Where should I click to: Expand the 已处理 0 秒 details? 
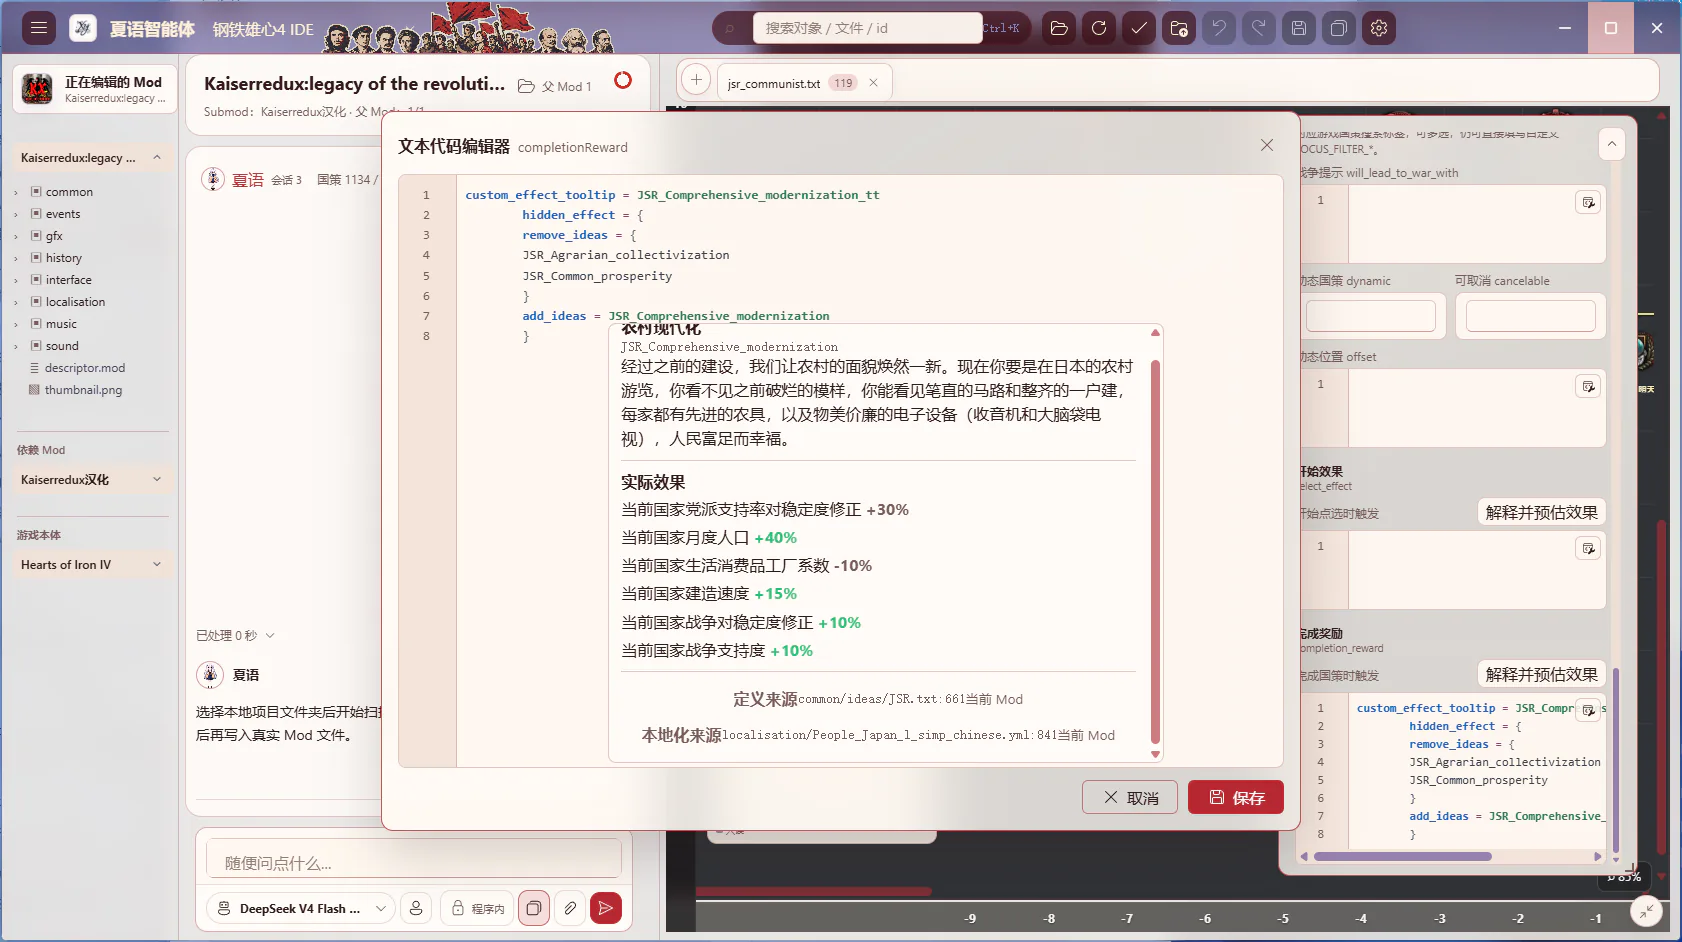(x=236, y=635)
